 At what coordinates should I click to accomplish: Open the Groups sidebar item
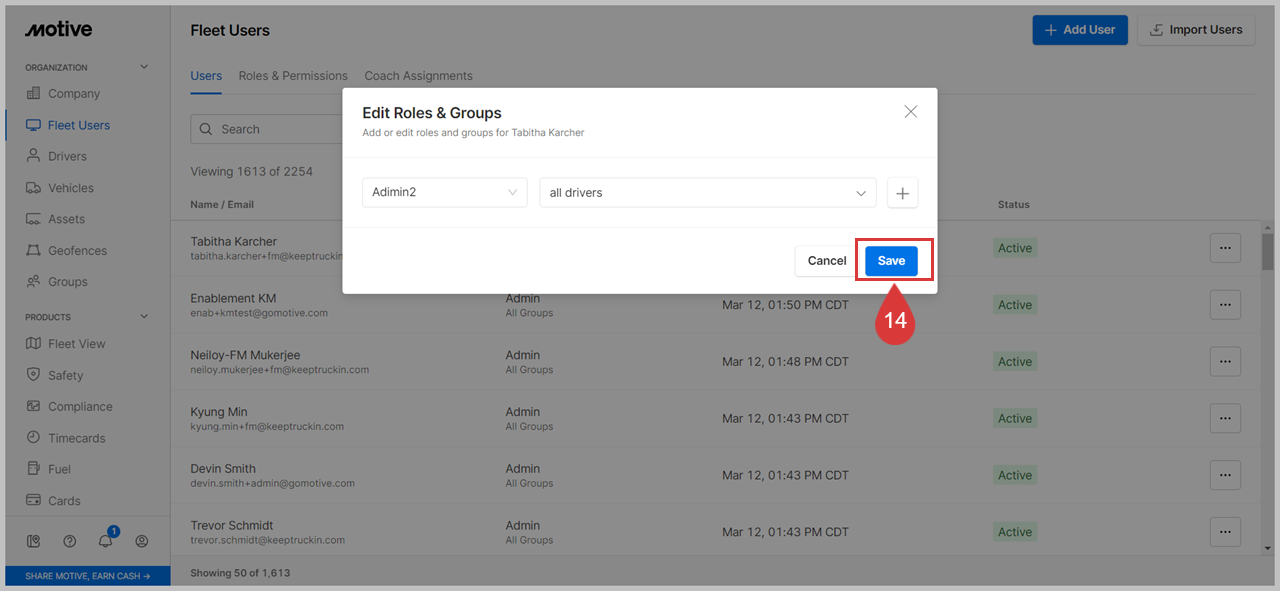(x=67, y=282)
